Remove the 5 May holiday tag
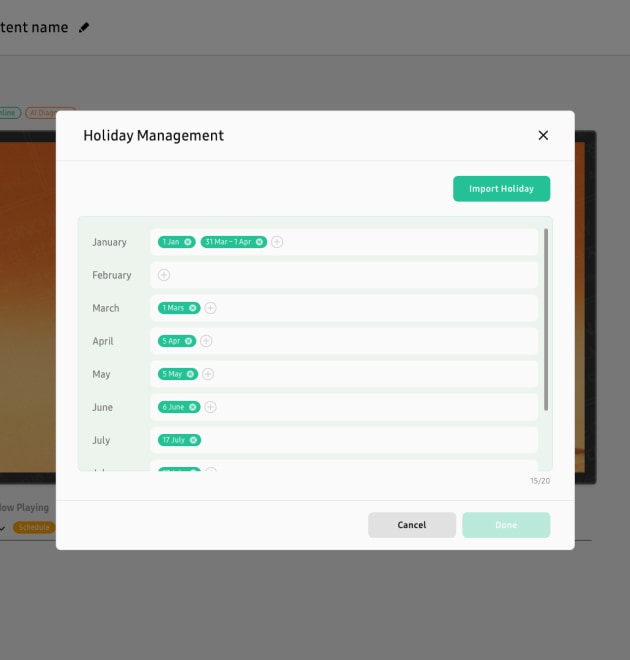630x660 pixels. click(x=191, y=374)
